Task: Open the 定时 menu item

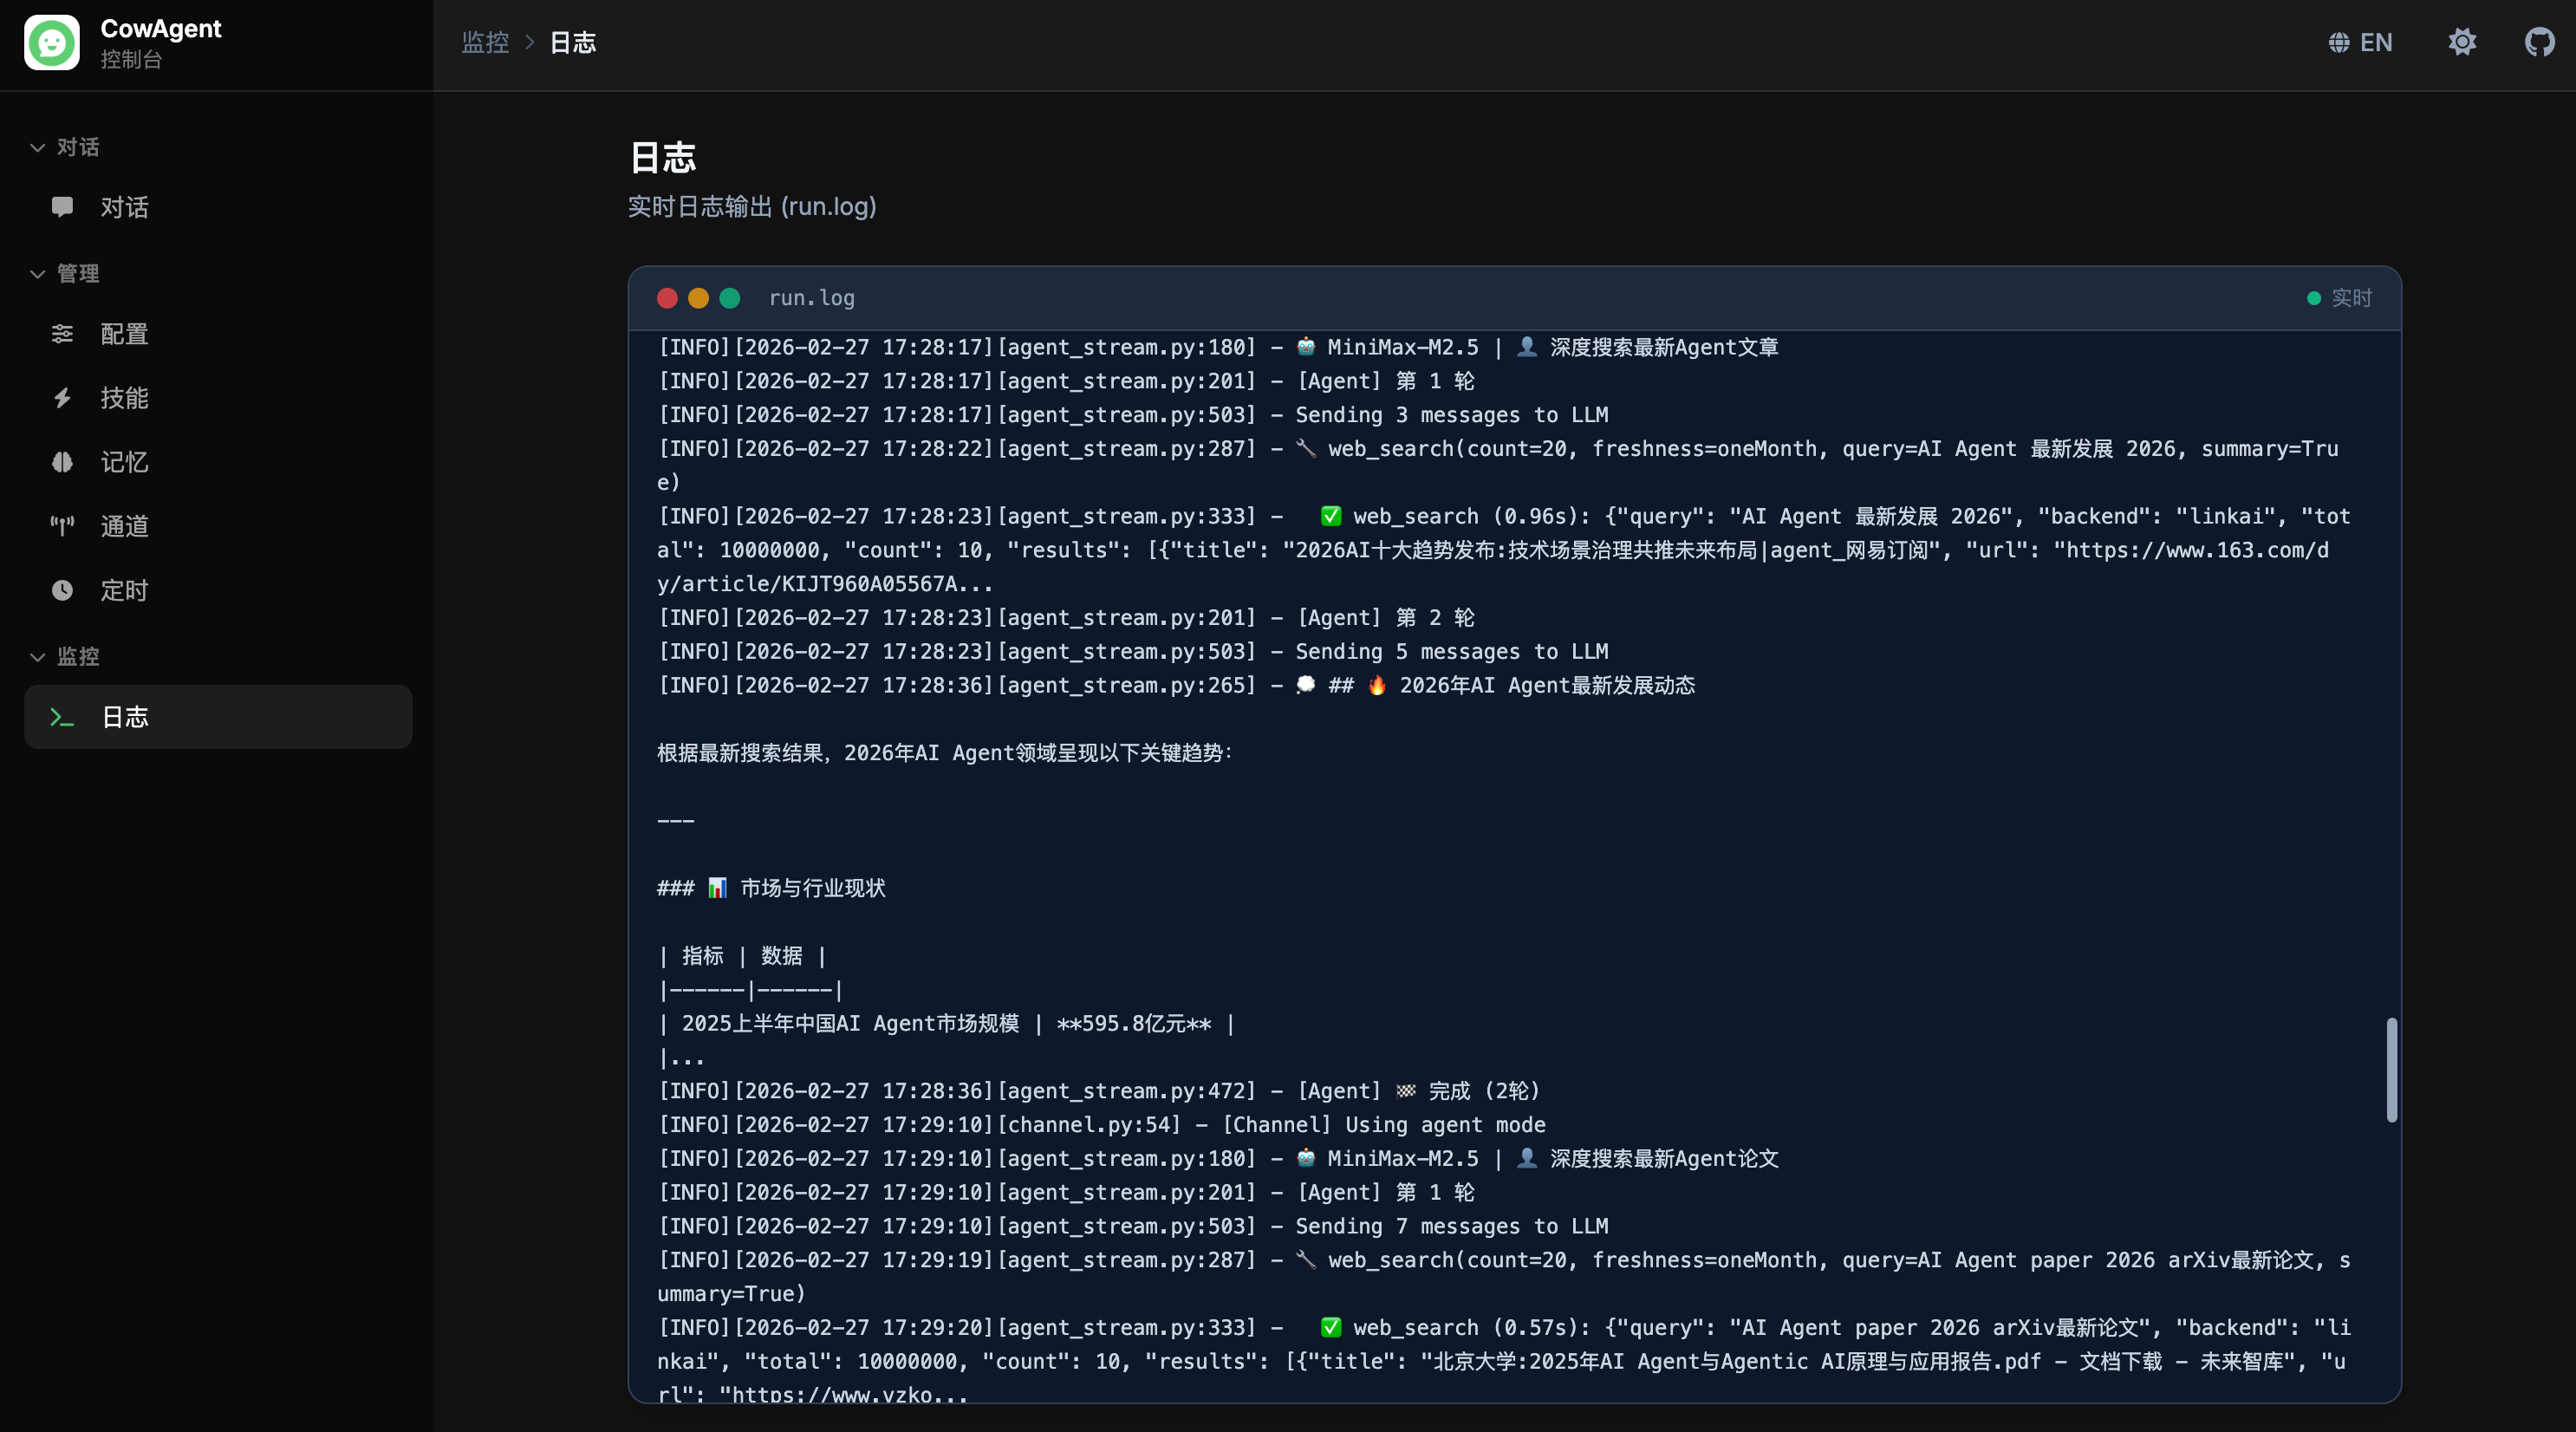Action: (x=124, y=590)
